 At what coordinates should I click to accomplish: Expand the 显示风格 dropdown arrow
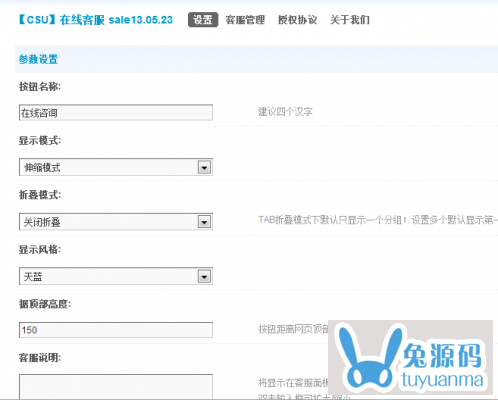click(x=204, y=276)
